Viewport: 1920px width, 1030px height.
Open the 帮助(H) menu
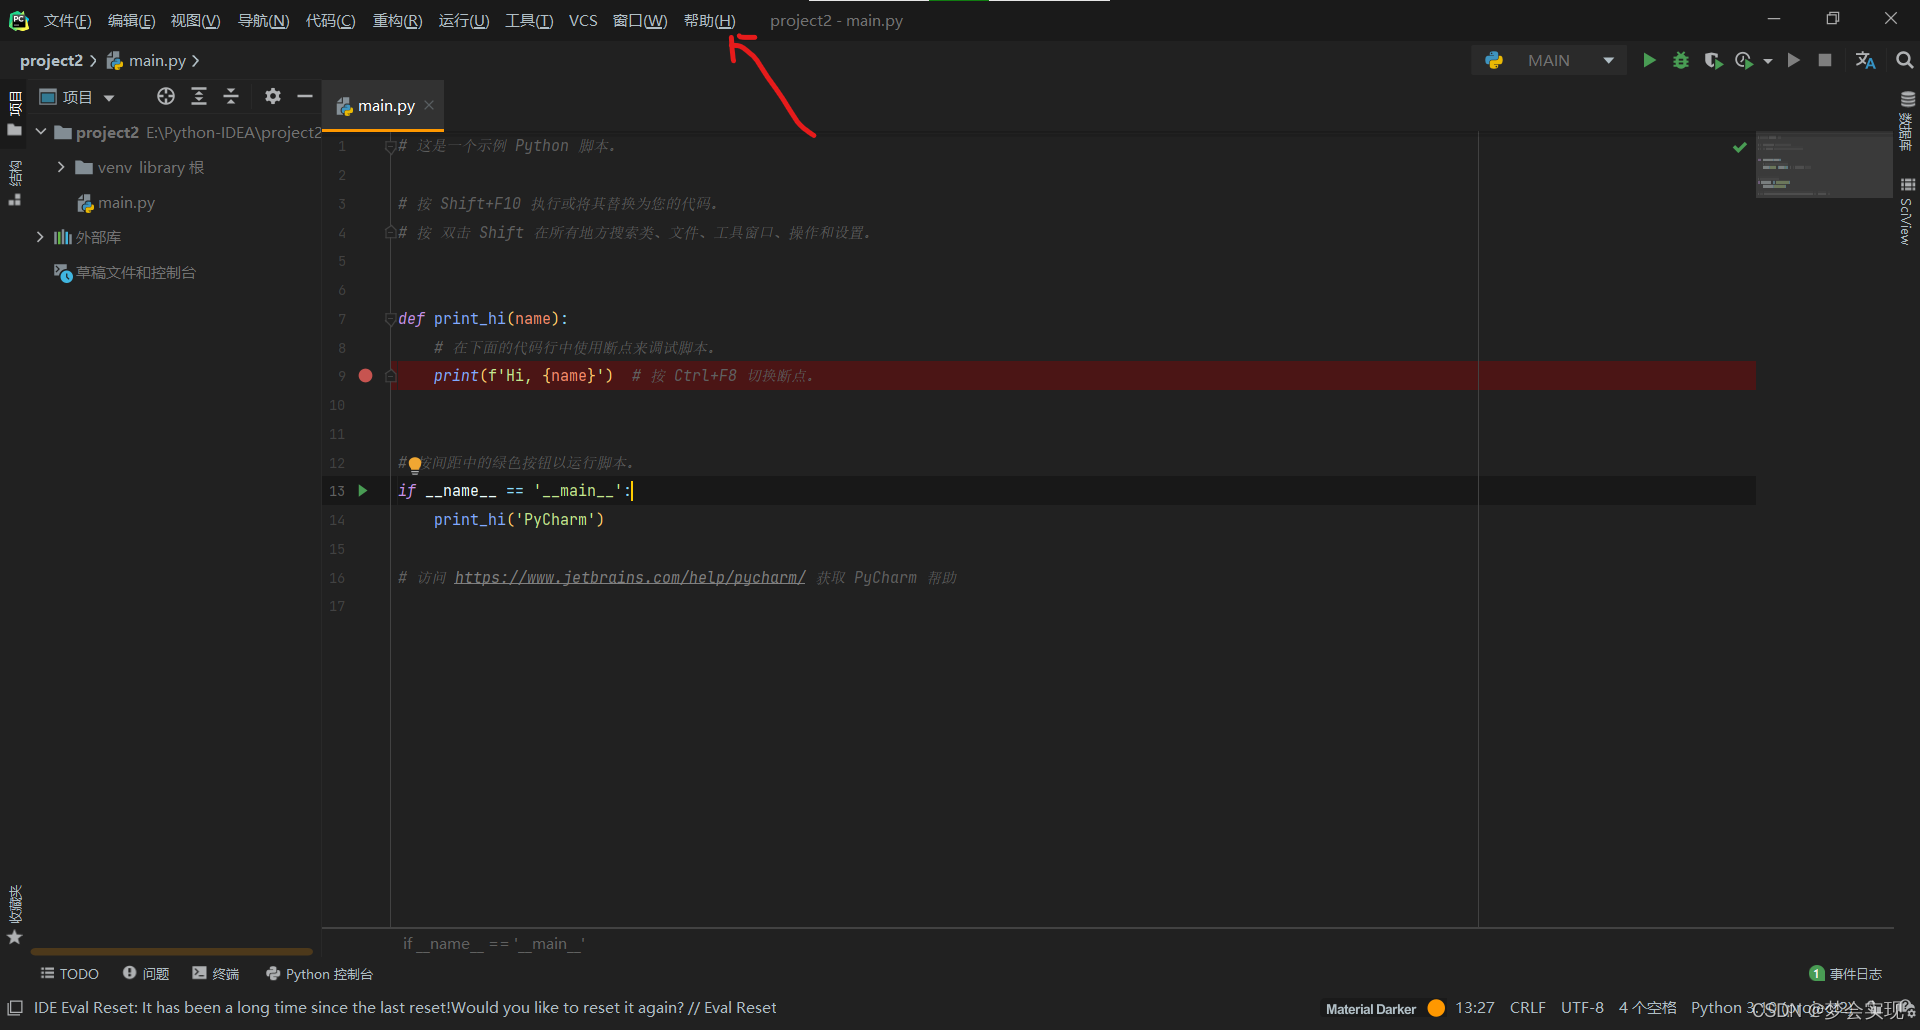tap(709, 21)
